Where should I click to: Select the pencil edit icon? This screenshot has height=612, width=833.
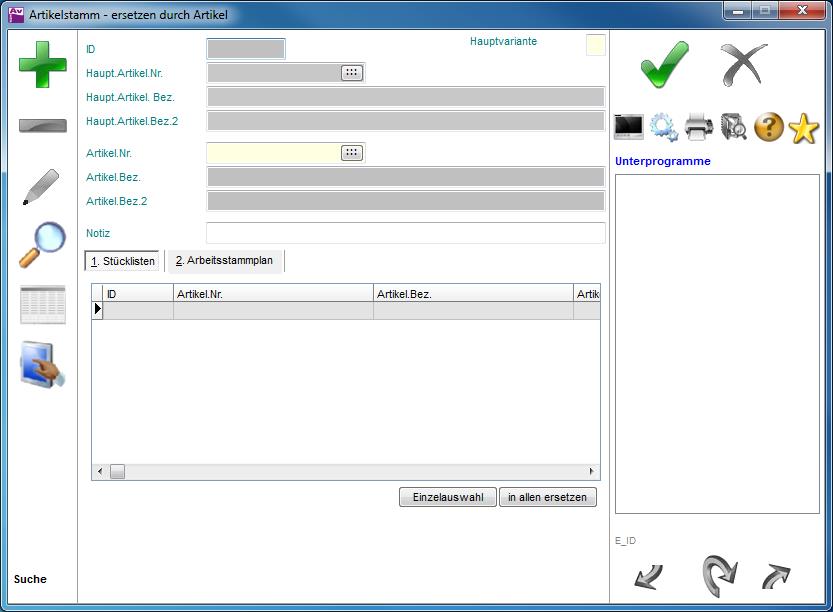click(41, 187)
